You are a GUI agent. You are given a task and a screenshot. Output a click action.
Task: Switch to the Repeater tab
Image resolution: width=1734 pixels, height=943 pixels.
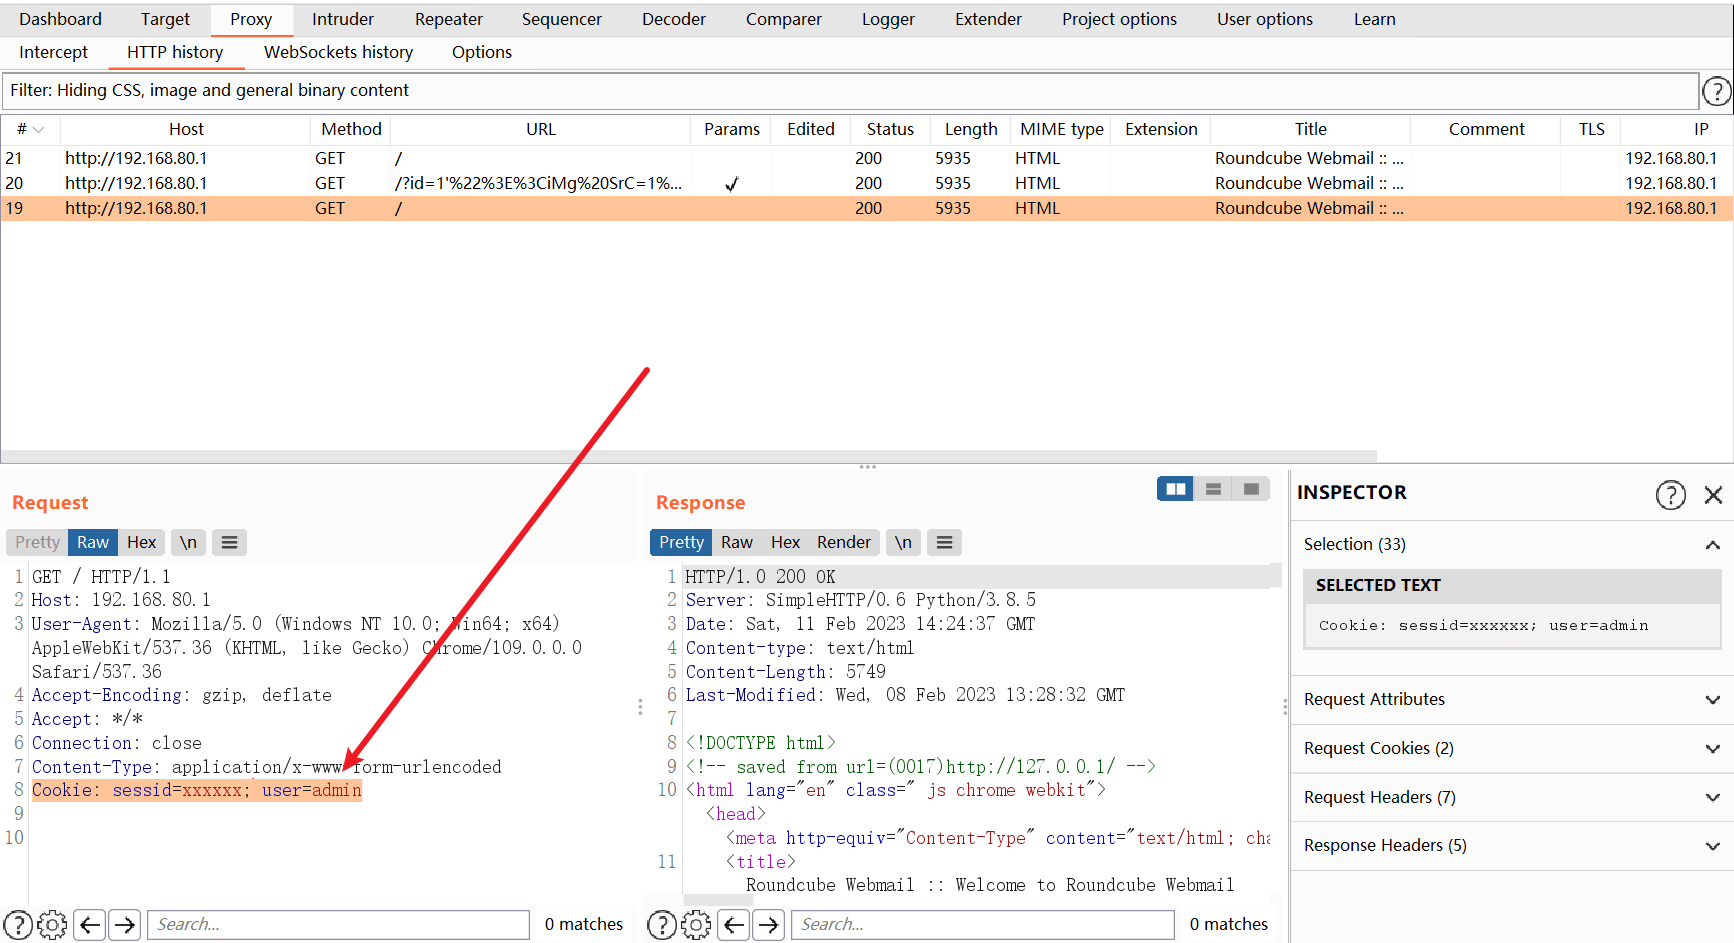448,19
